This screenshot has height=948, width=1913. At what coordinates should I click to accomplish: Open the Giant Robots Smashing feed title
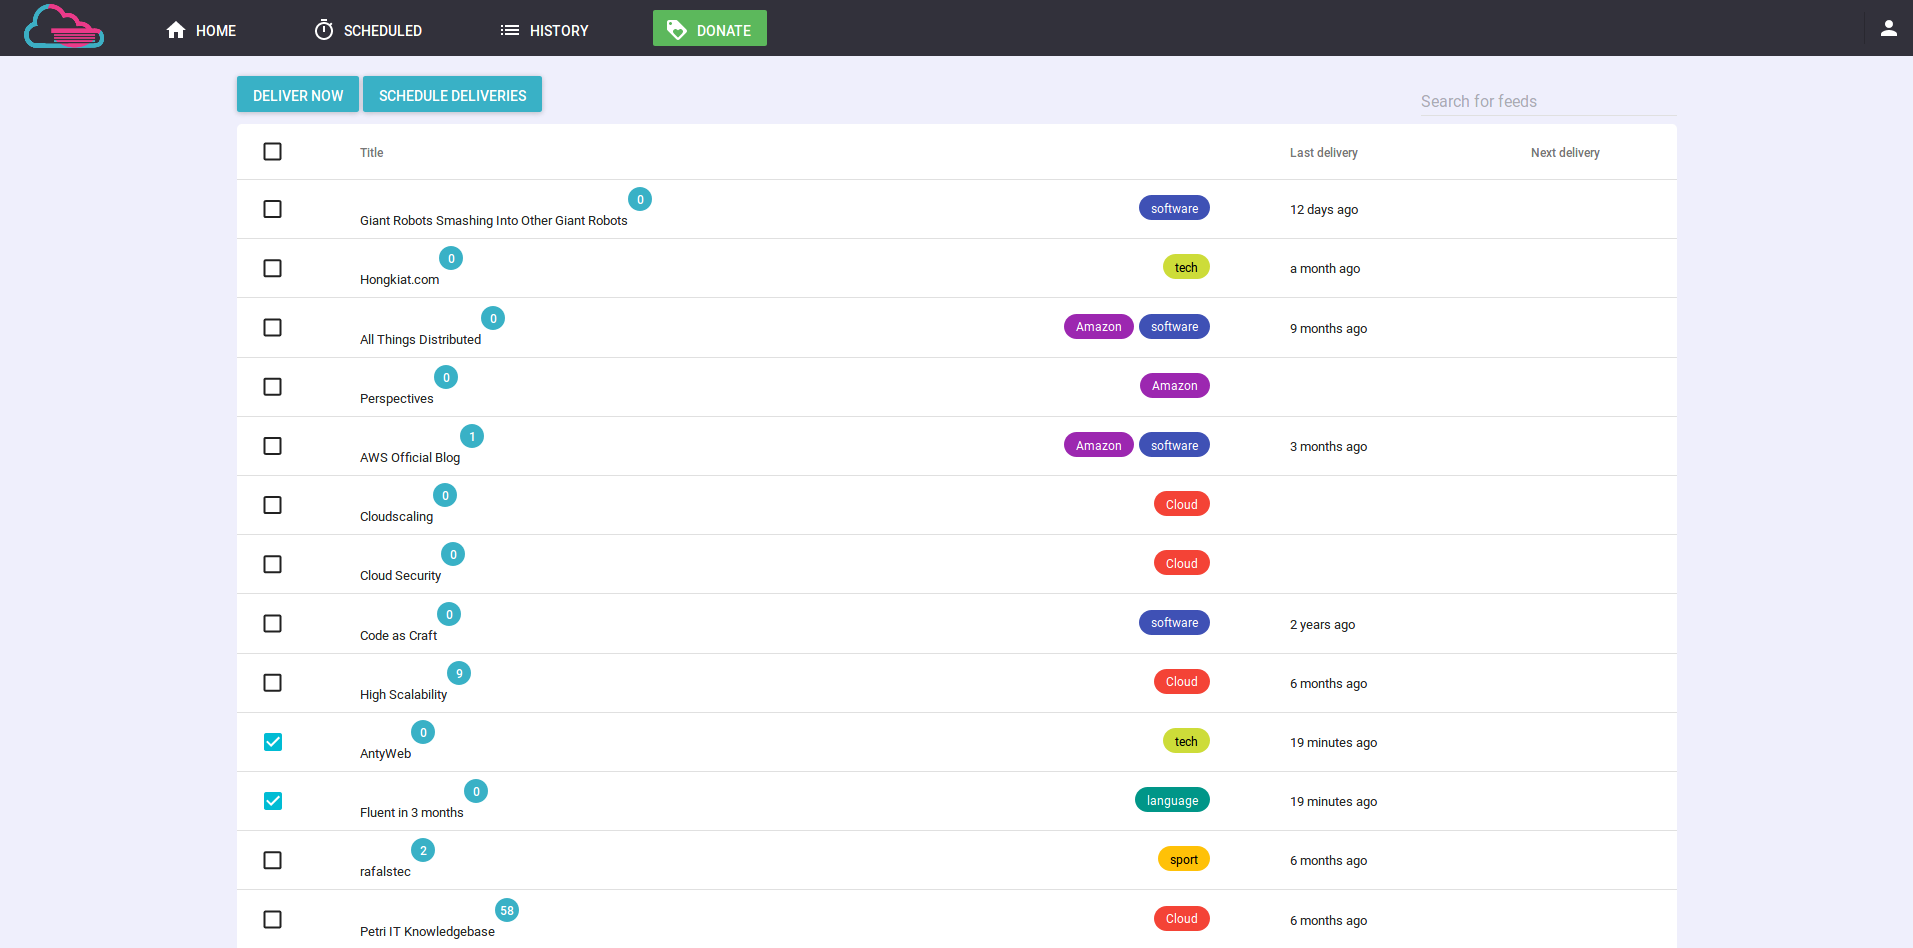pos(493,221)
